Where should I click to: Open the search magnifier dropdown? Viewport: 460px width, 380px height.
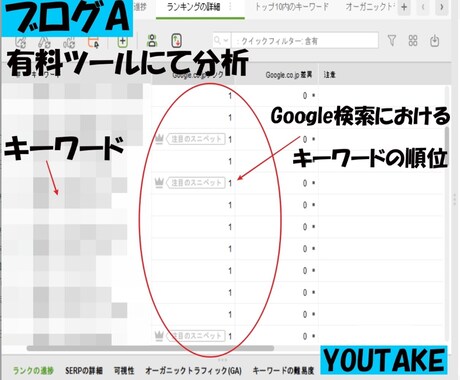221,41
